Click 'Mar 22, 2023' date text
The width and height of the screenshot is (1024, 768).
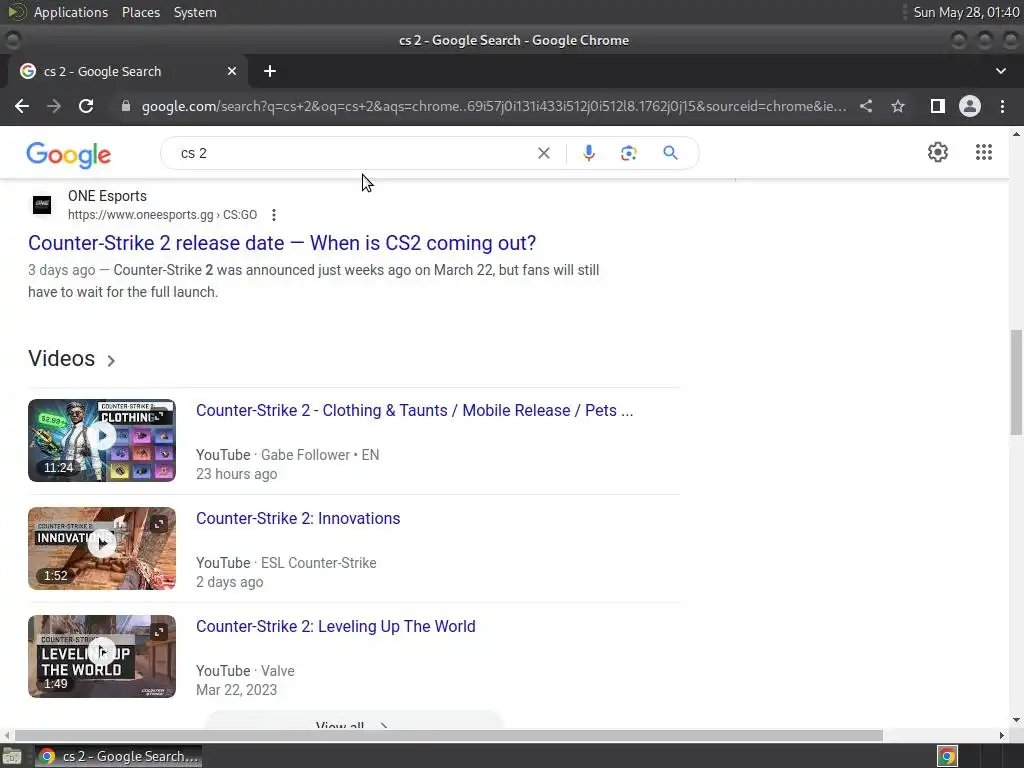236,690
